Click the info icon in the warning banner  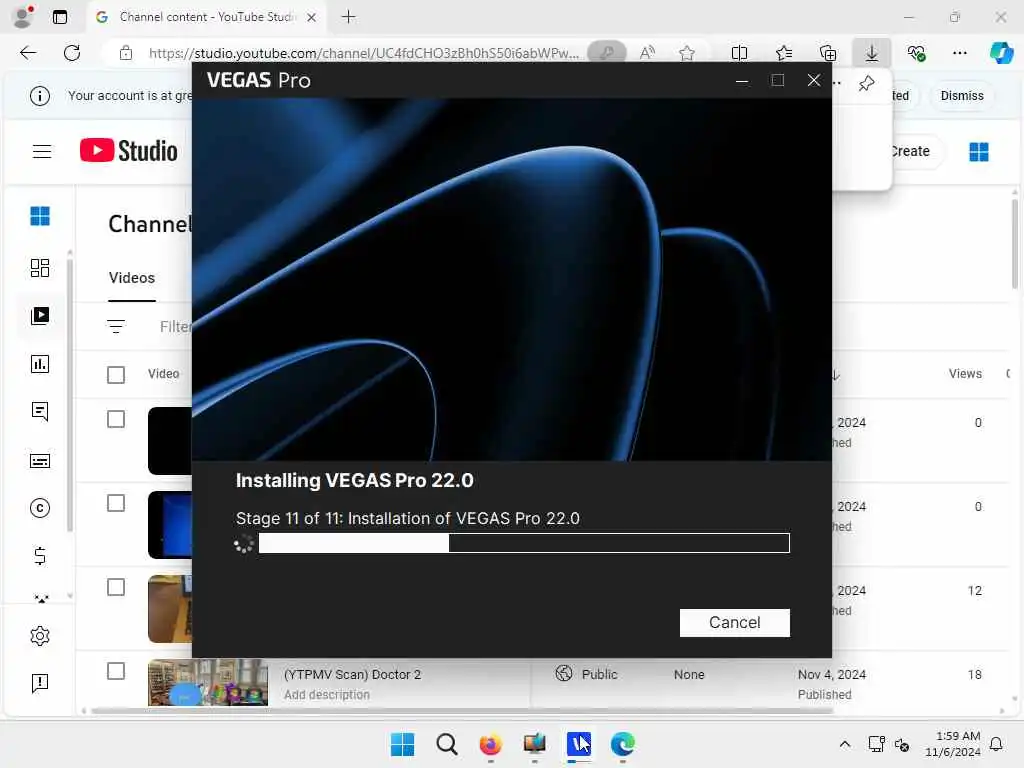[x=40, y=96]
